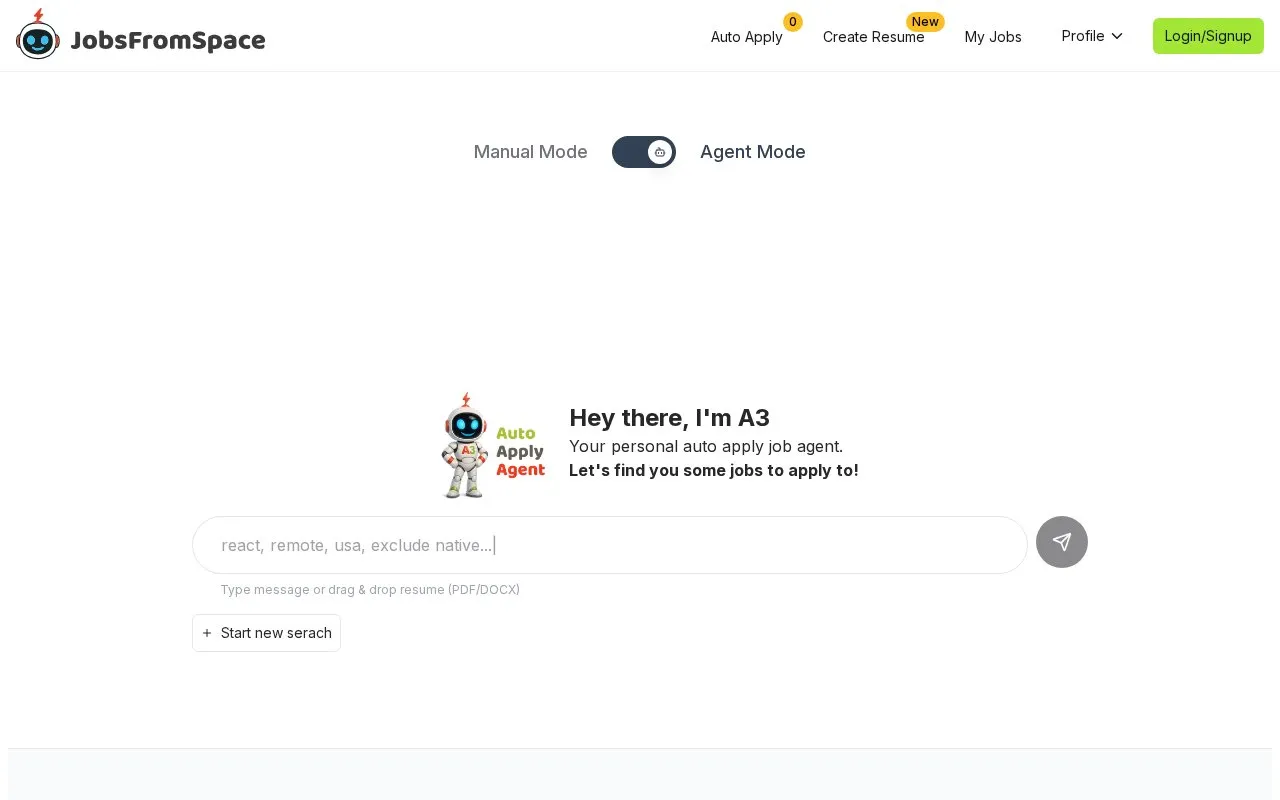Click 'Let's find you some jobs' text
Viewport: 1280px width, 800px height.
point(714,470)
